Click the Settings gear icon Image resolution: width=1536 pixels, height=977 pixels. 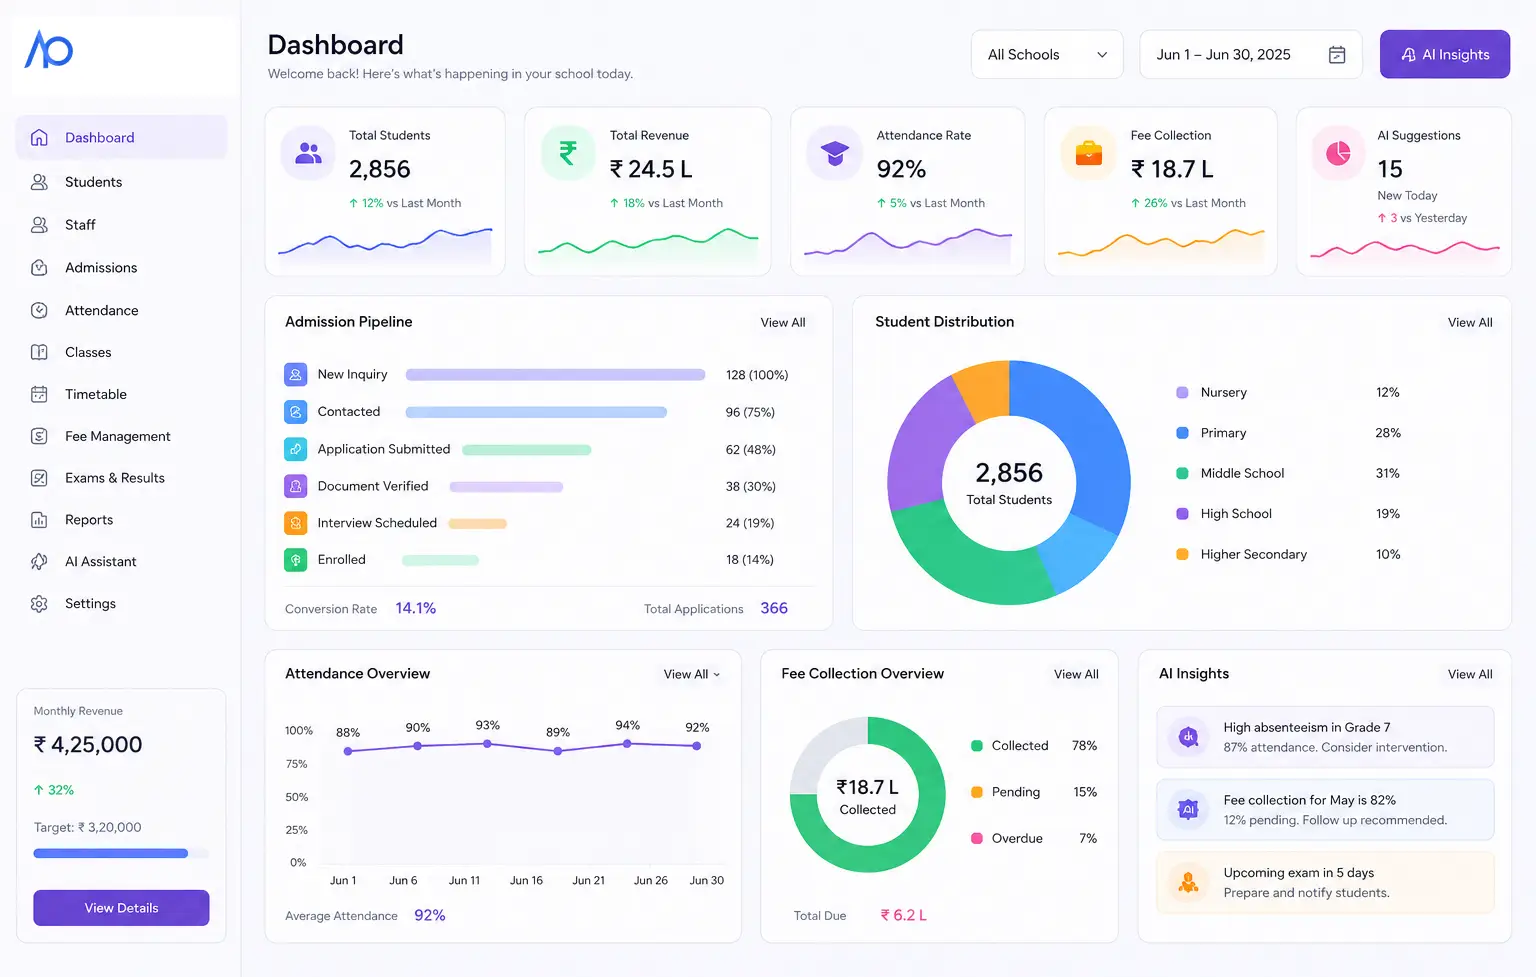coord(39,604)
